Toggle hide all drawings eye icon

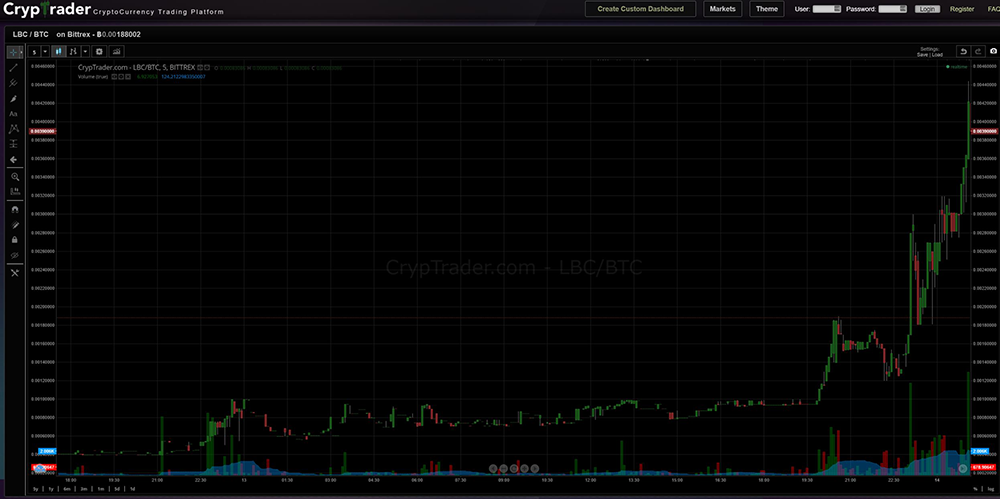click(x=14, y=255)
